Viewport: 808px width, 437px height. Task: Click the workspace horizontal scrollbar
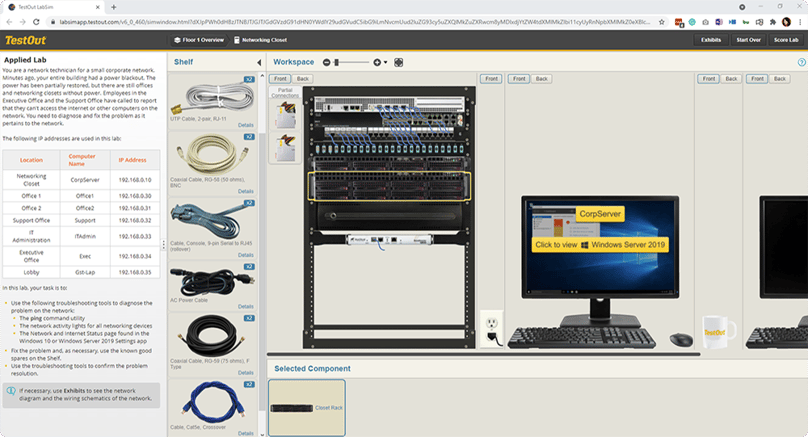[x=483, y=355]
